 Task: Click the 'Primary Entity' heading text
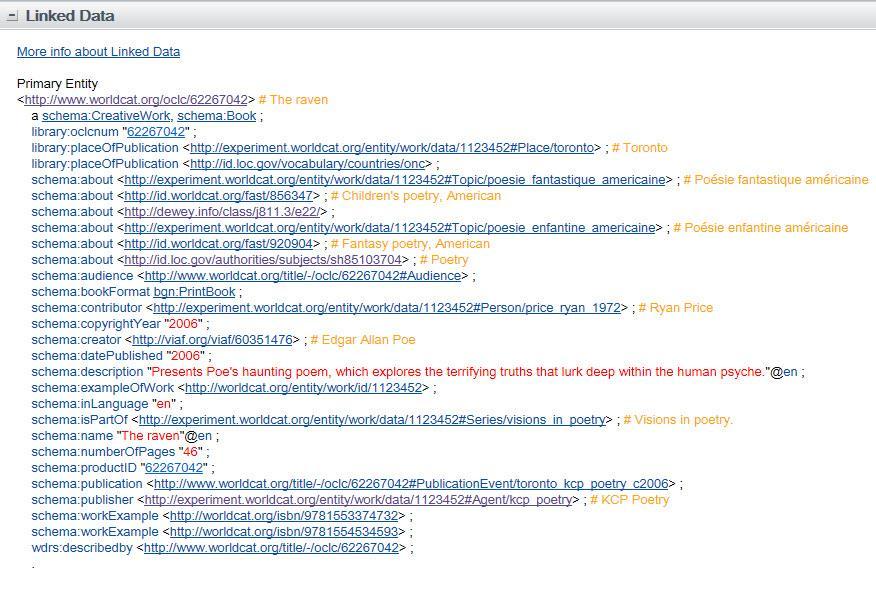pos(58,84)
